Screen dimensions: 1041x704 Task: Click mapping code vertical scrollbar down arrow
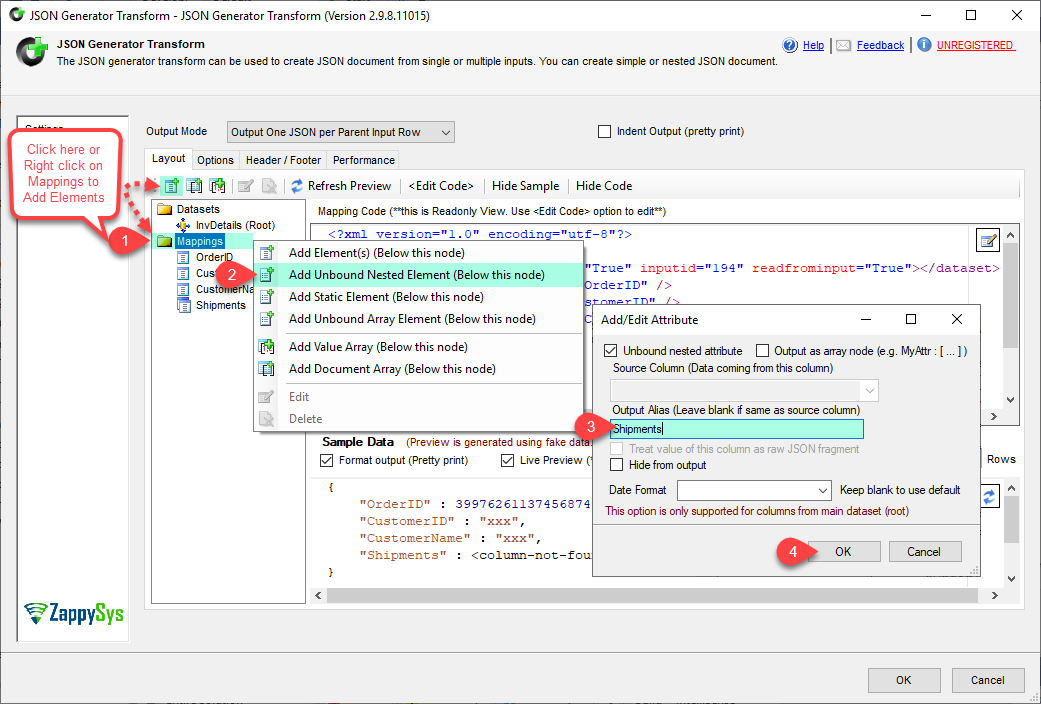(x=1010, y=400)
